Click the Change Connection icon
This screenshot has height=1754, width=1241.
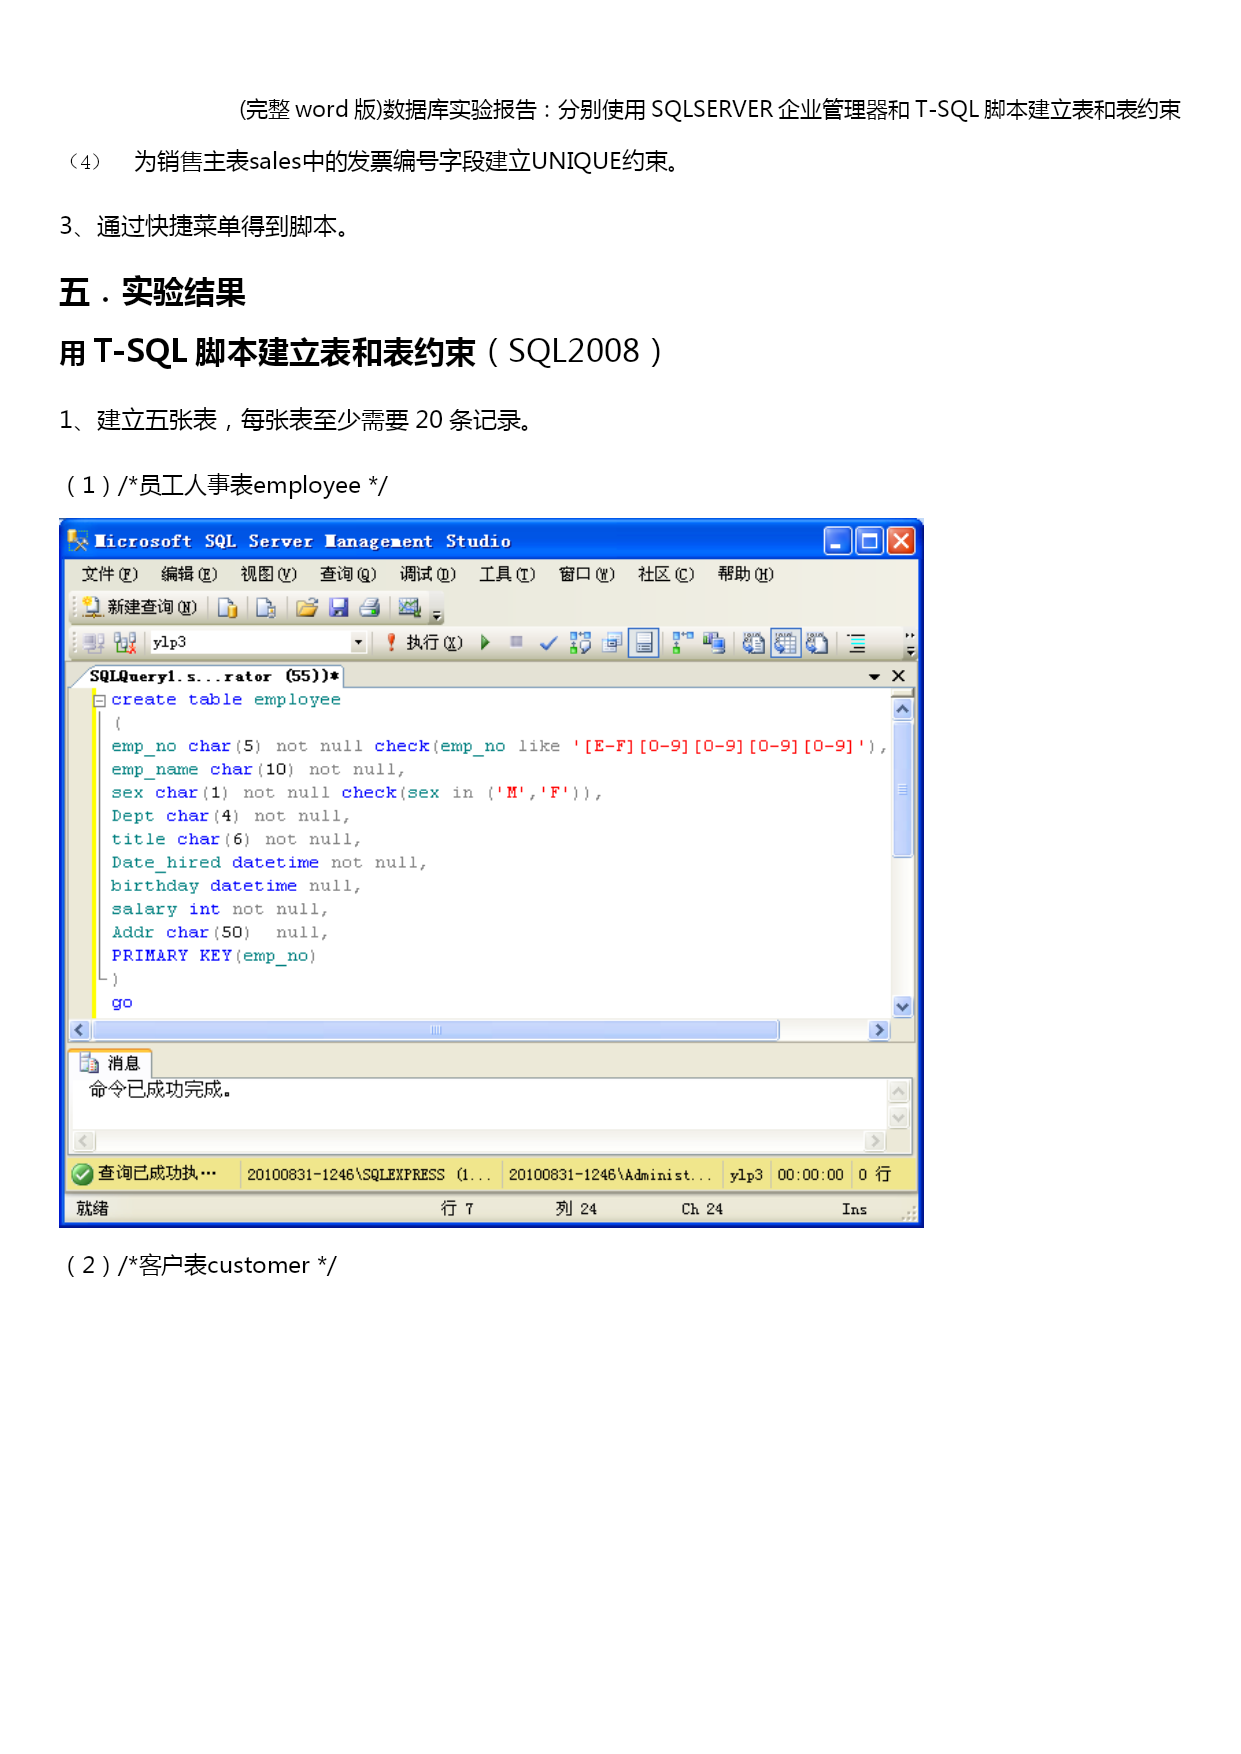(x=125, y=643)
